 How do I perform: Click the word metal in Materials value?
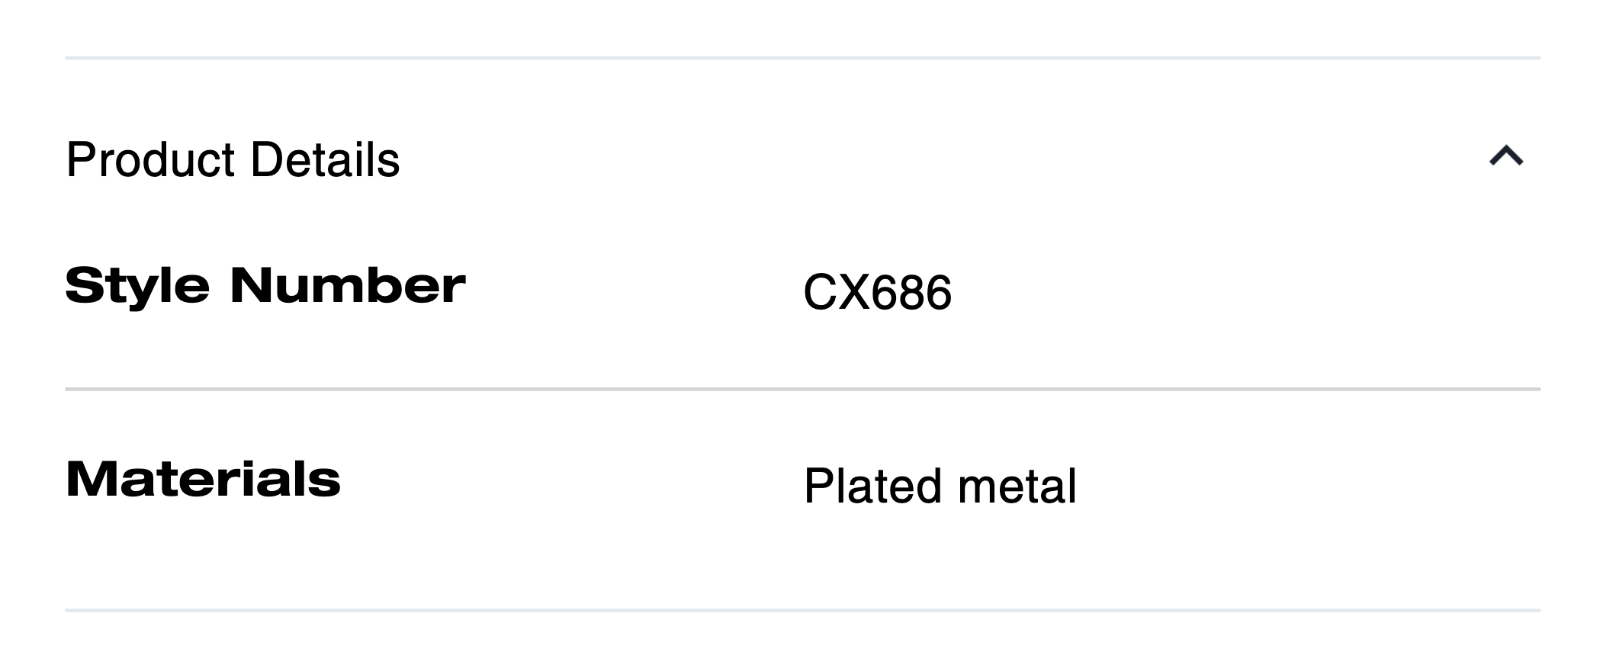click(1017, 487)
